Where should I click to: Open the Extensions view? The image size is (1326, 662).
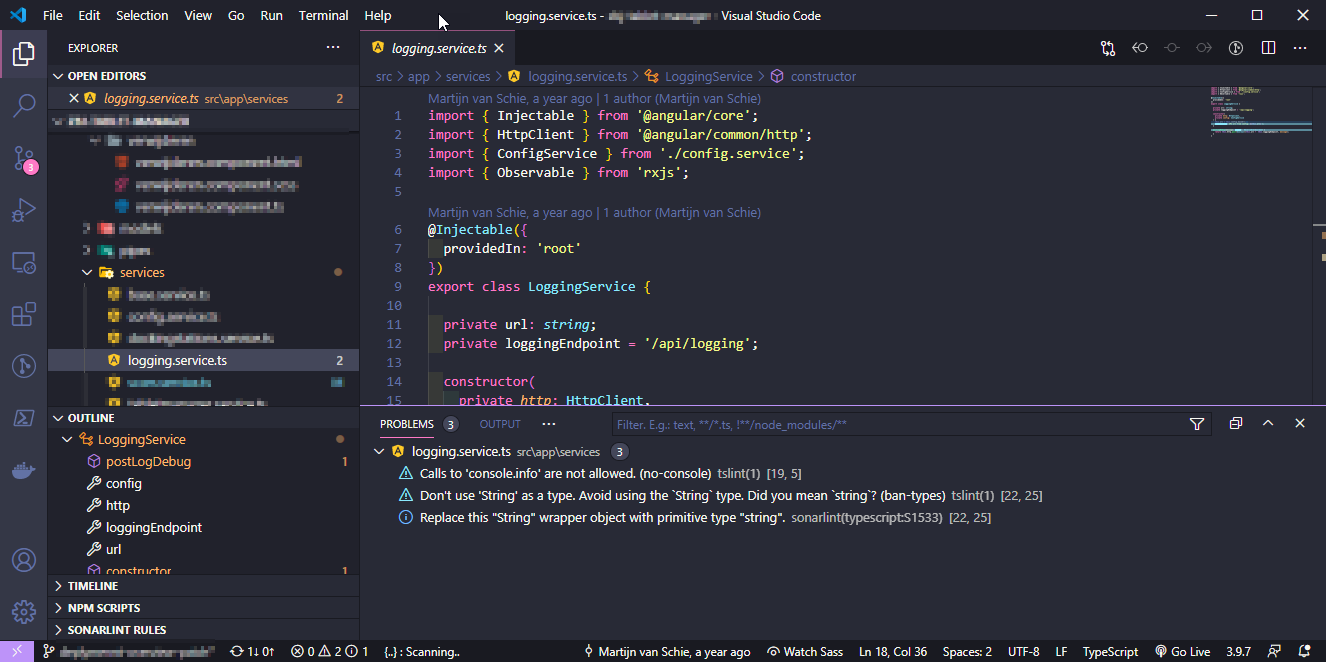[x=24, y=315]
